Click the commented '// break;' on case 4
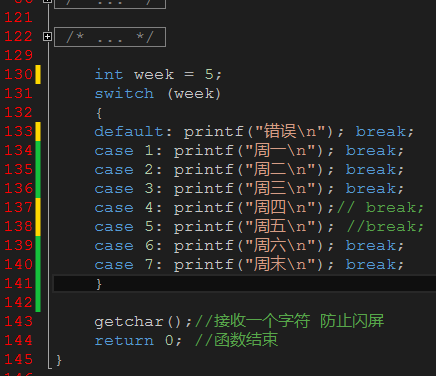 tap(380, 208)
